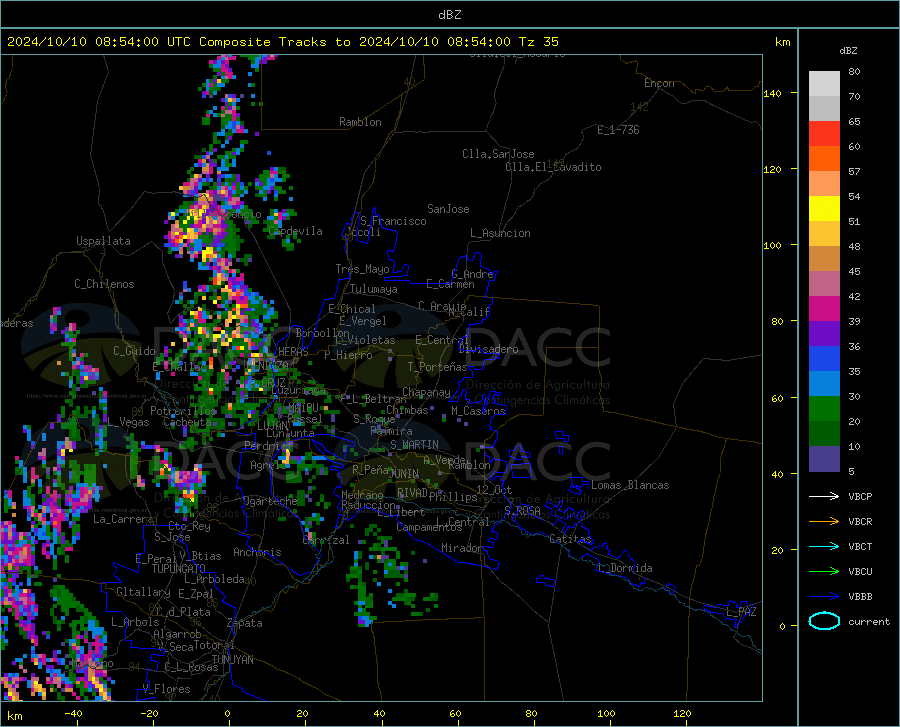This screenshot has height=727, width=900.
Task: Click the '120' km mark on bottom axis
Action: tap(682, 713)
